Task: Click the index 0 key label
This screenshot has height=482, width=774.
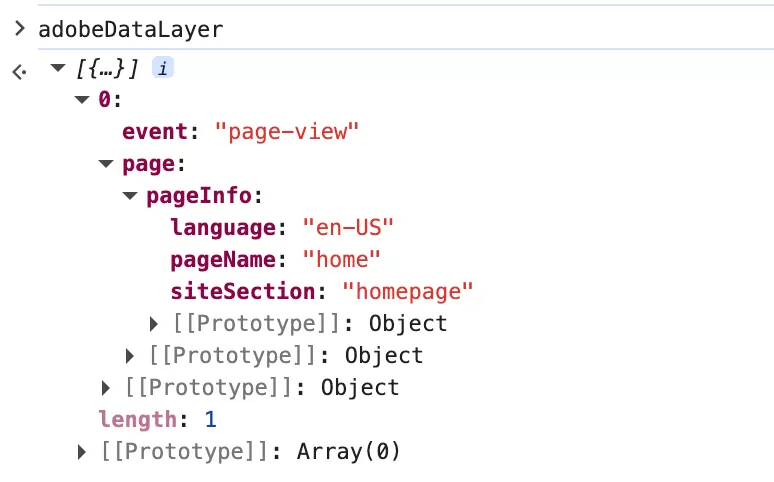Action: [104, 100]
